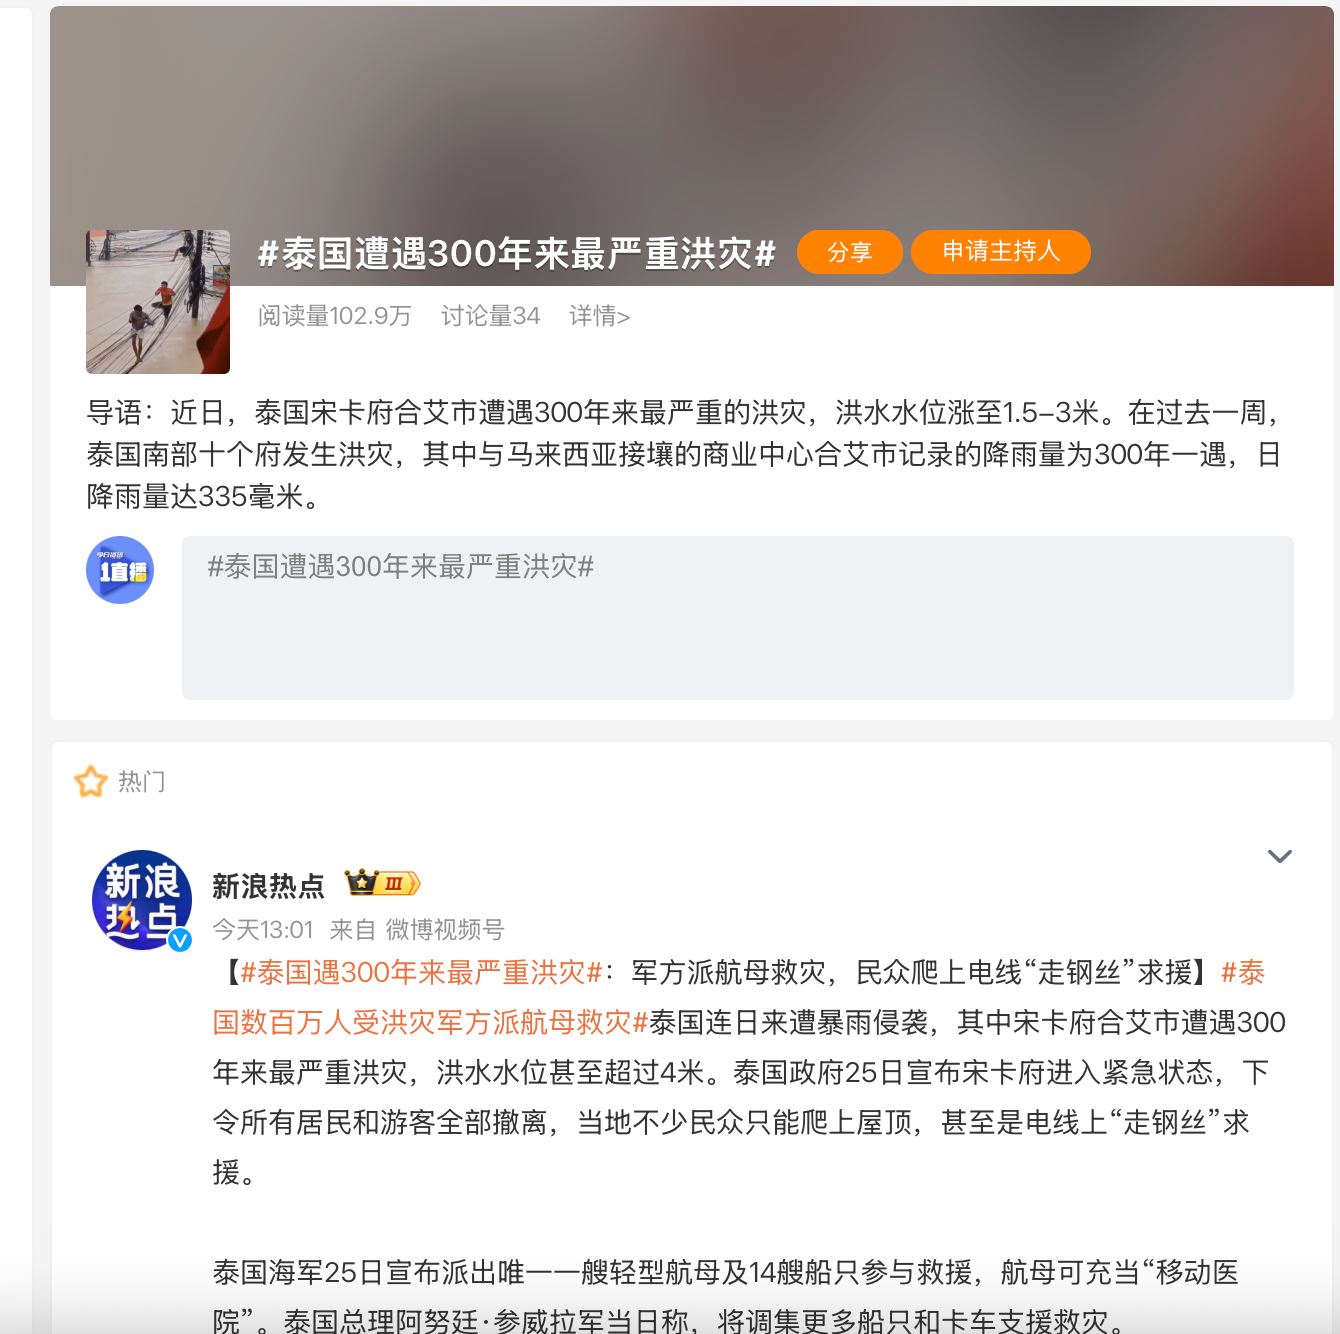
Task: Click the 1直播 round avatar icon
Action: [120, 570]
